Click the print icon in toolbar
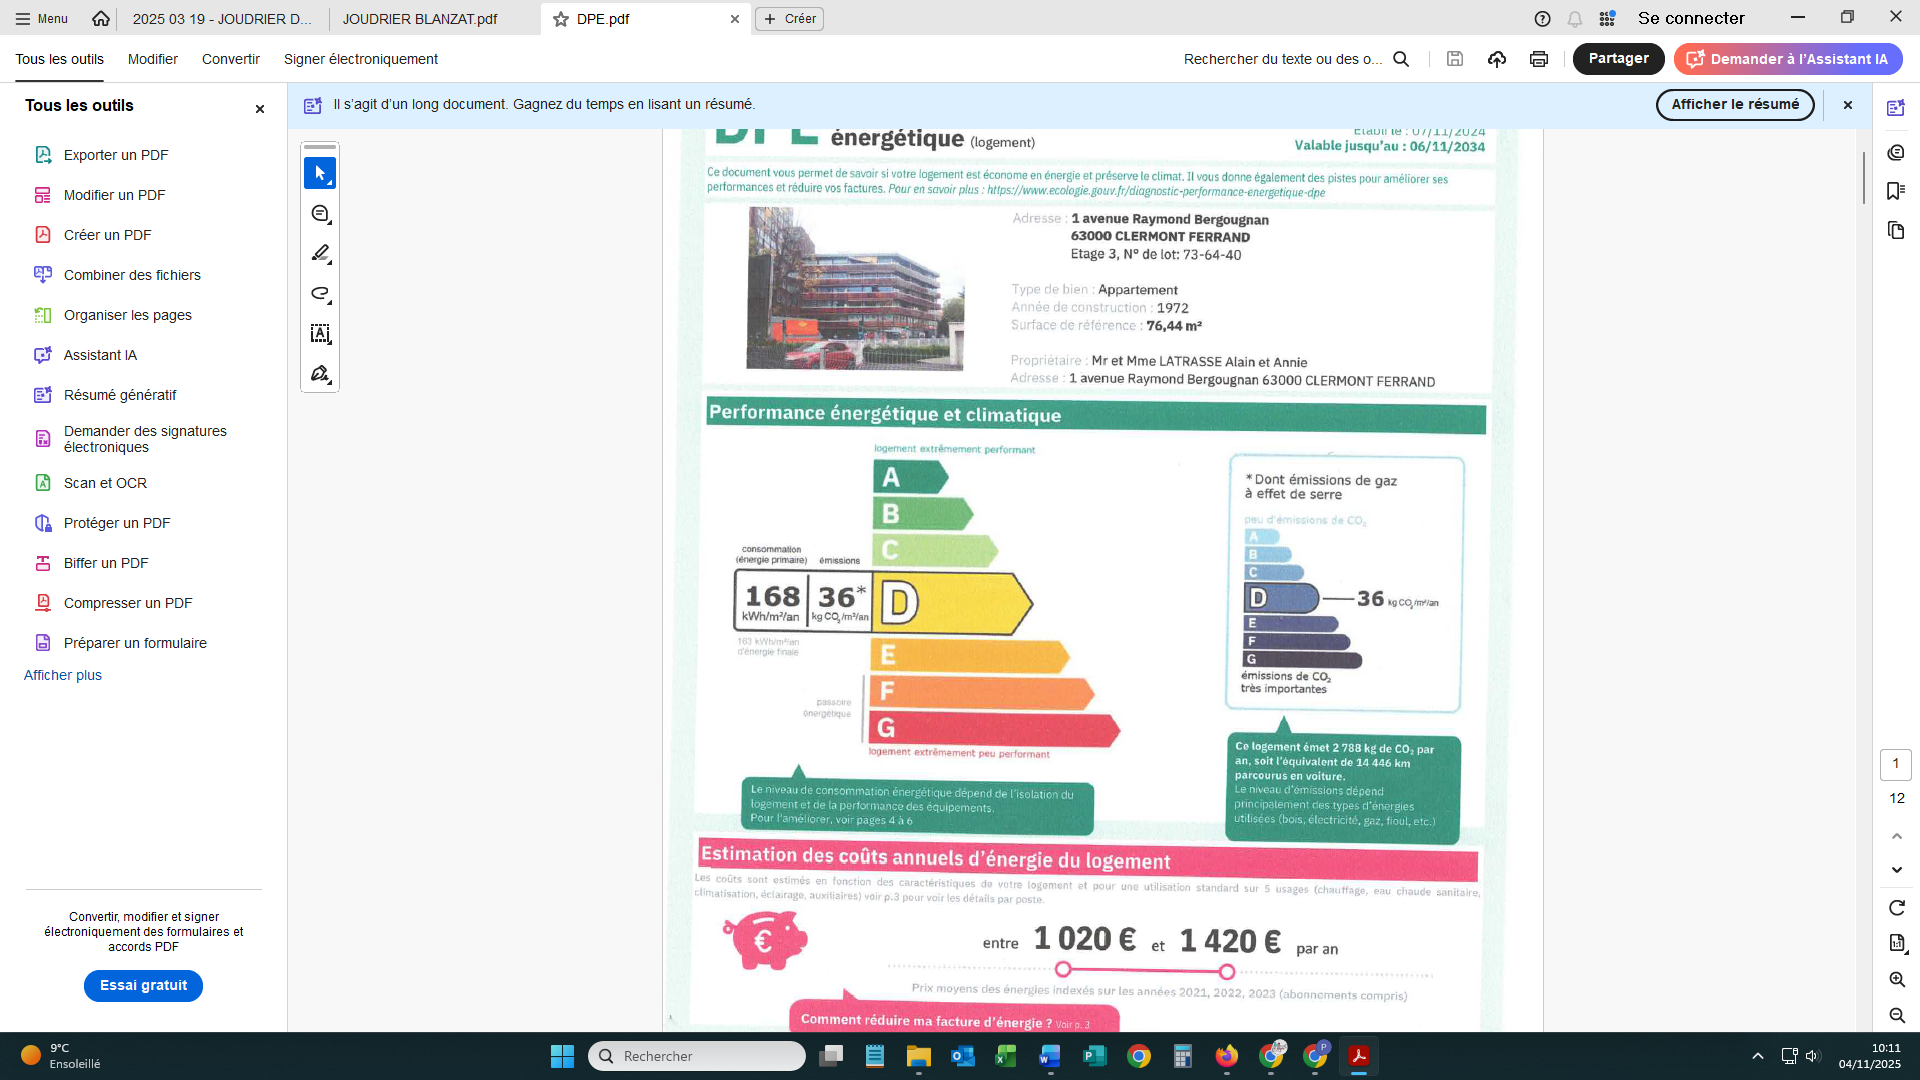1920x1080 pixels. coord(1538,59)
